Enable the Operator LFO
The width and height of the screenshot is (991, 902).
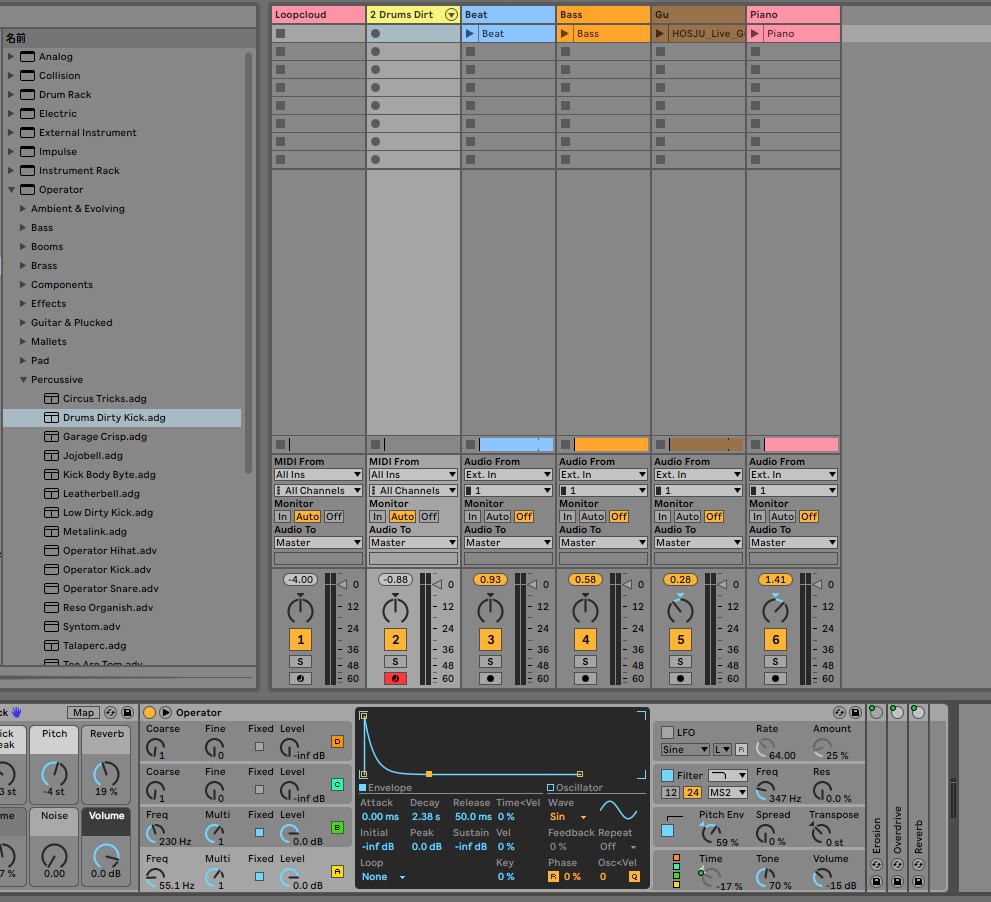[667, 732]
